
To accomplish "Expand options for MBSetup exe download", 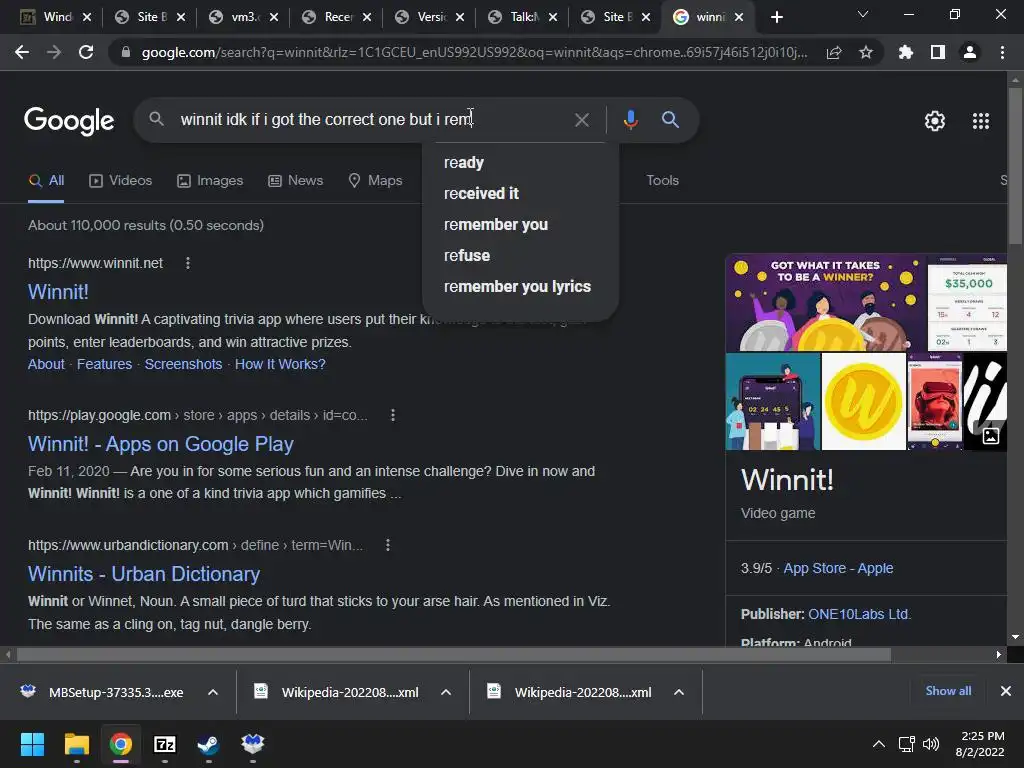I will (x=213, y=692).
